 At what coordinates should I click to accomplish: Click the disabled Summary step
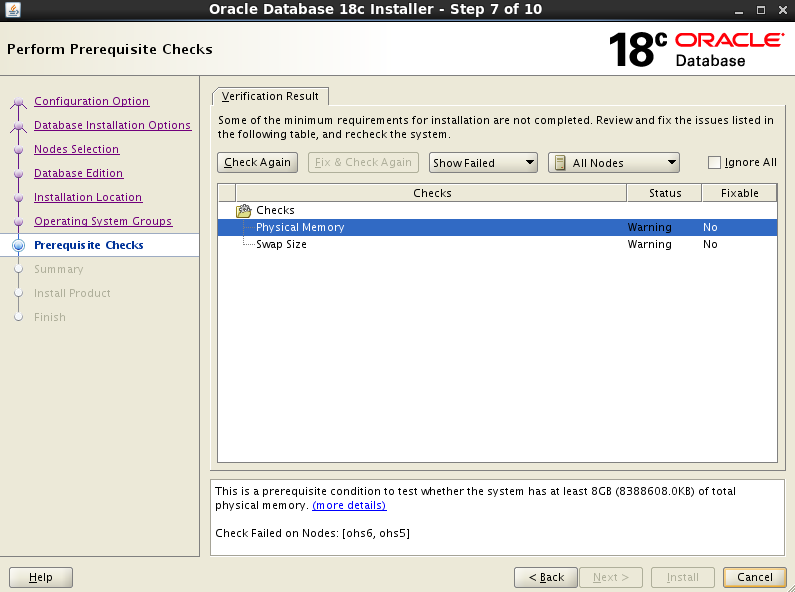coord(59,269)
